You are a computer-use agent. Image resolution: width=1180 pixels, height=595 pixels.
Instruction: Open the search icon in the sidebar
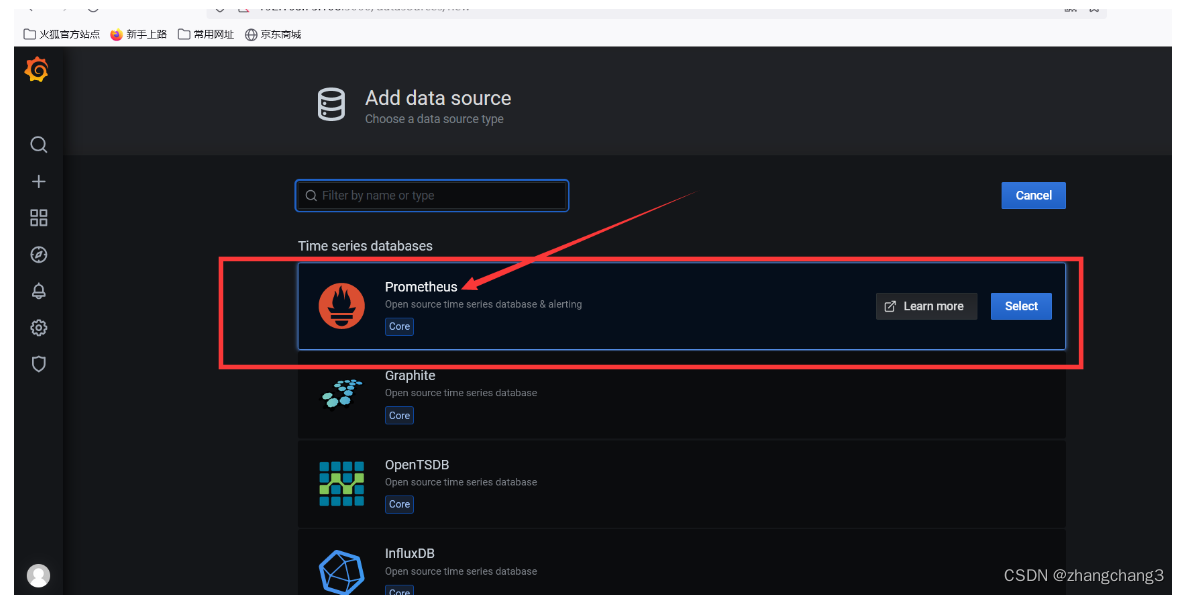pos(38,144)
